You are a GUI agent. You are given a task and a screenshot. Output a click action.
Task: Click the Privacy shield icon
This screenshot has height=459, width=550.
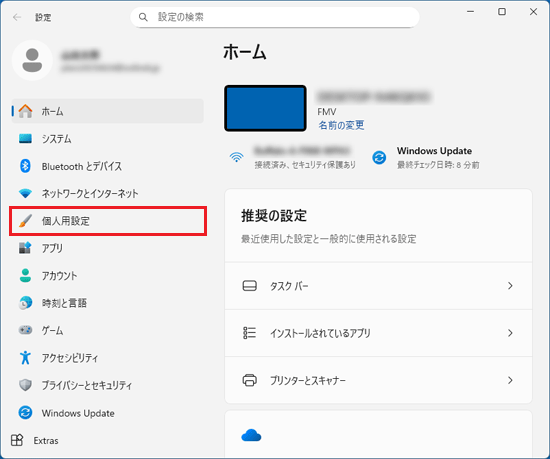pyautogui.click(x=25, y=385)
